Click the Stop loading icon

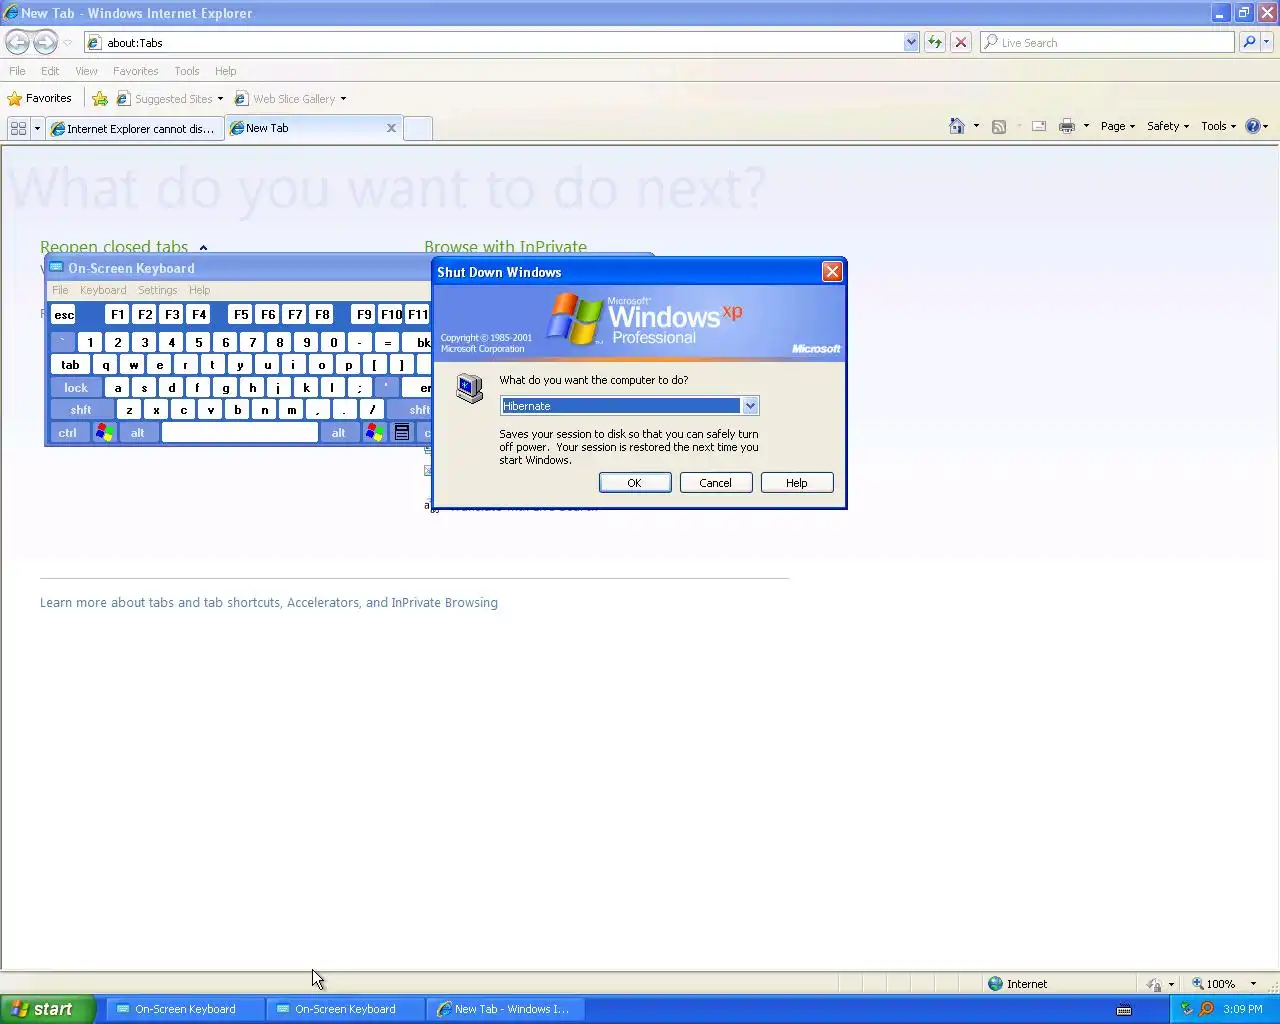point(961,42)
